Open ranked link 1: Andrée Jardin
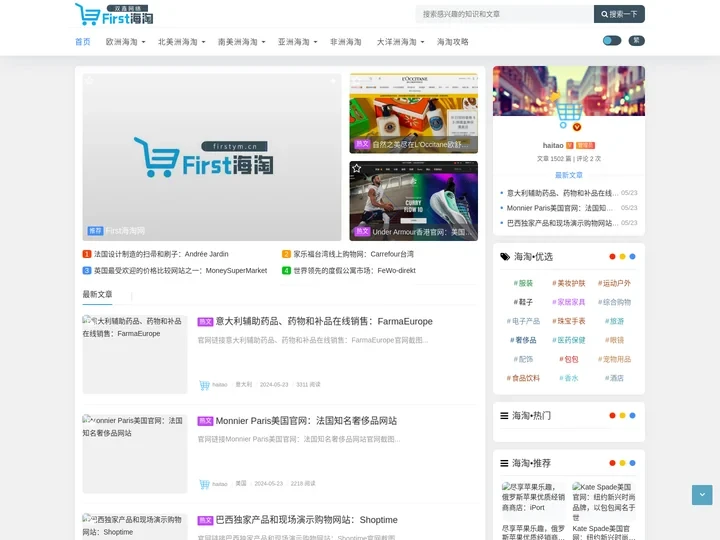720x540 pixels. point(161,254)
